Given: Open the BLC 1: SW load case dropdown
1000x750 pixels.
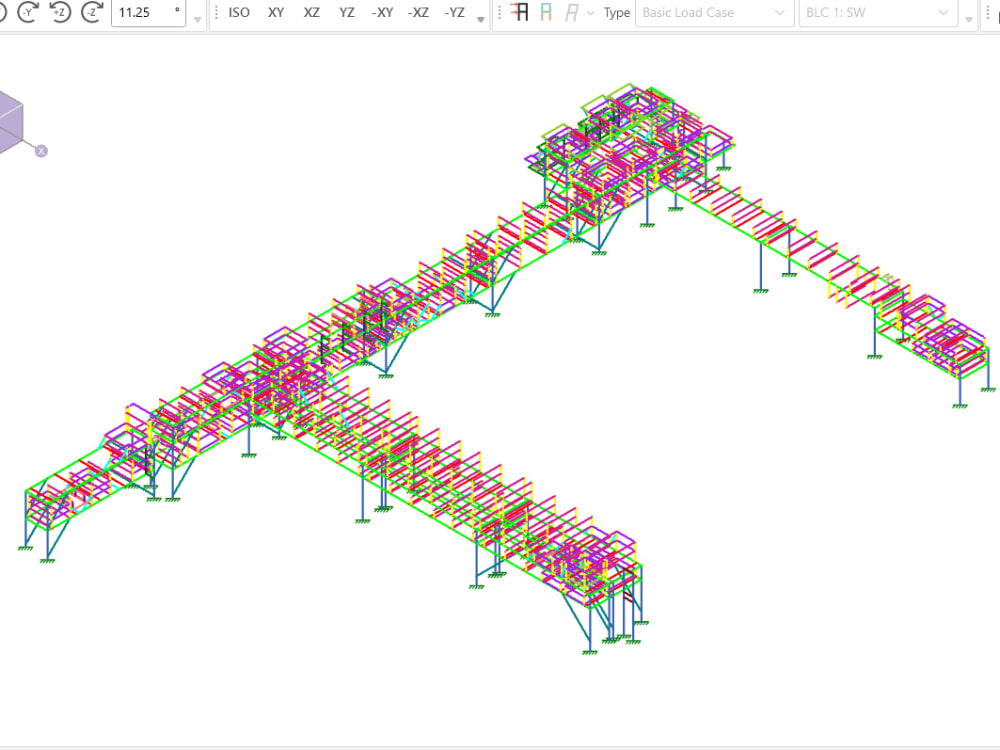Looking at the screenshot, I should click(878, 12).
